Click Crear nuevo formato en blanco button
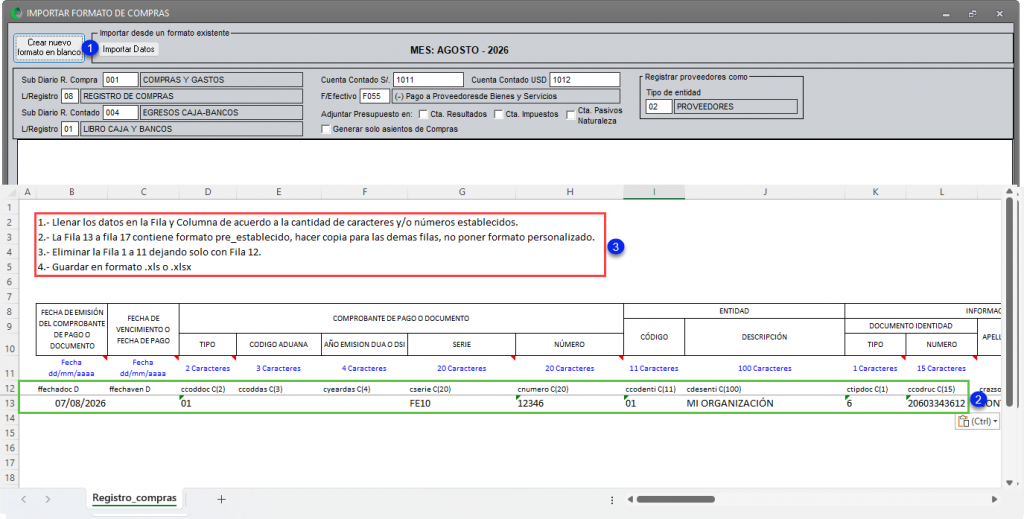1024x519 pixels. 50,48
